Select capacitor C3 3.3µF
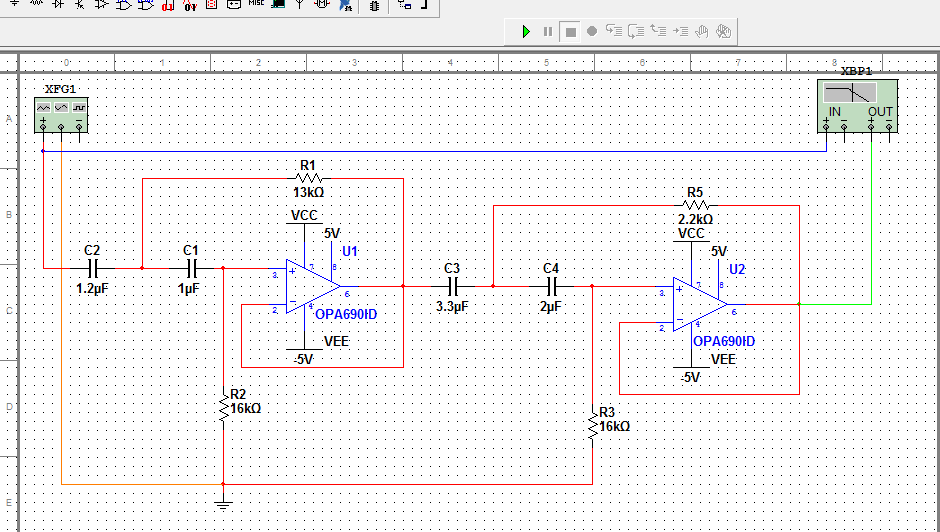This screenshot has height=532, width=940. coord(451,286)
